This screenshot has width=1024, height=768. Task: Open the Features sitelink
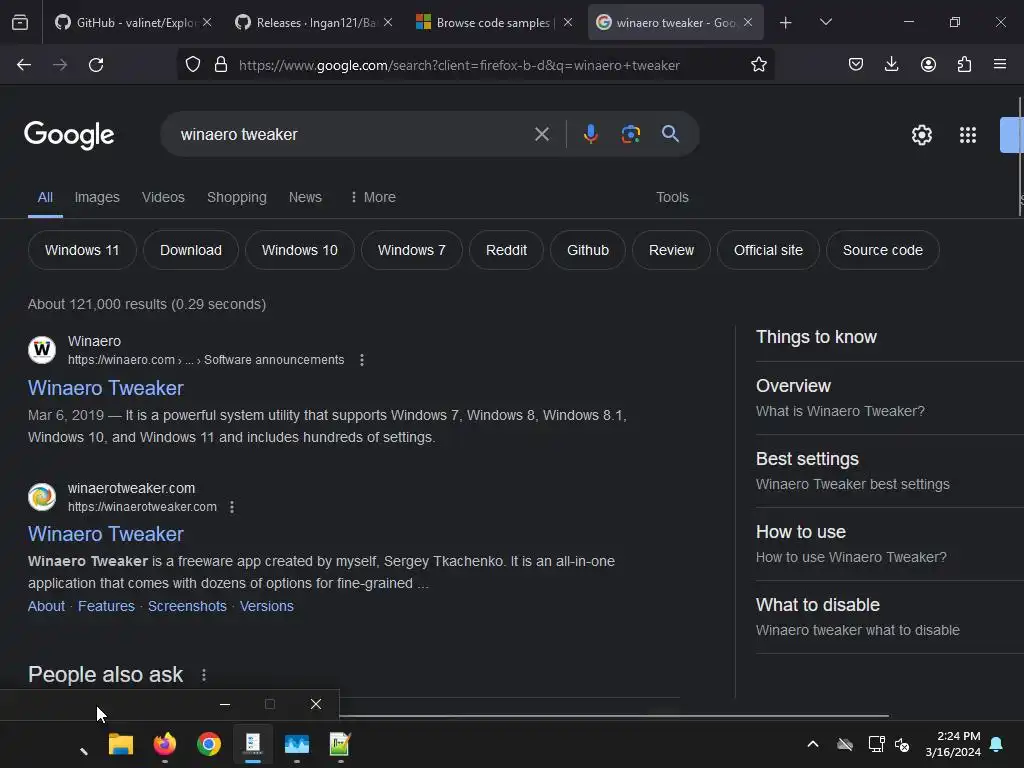[106, 606]
